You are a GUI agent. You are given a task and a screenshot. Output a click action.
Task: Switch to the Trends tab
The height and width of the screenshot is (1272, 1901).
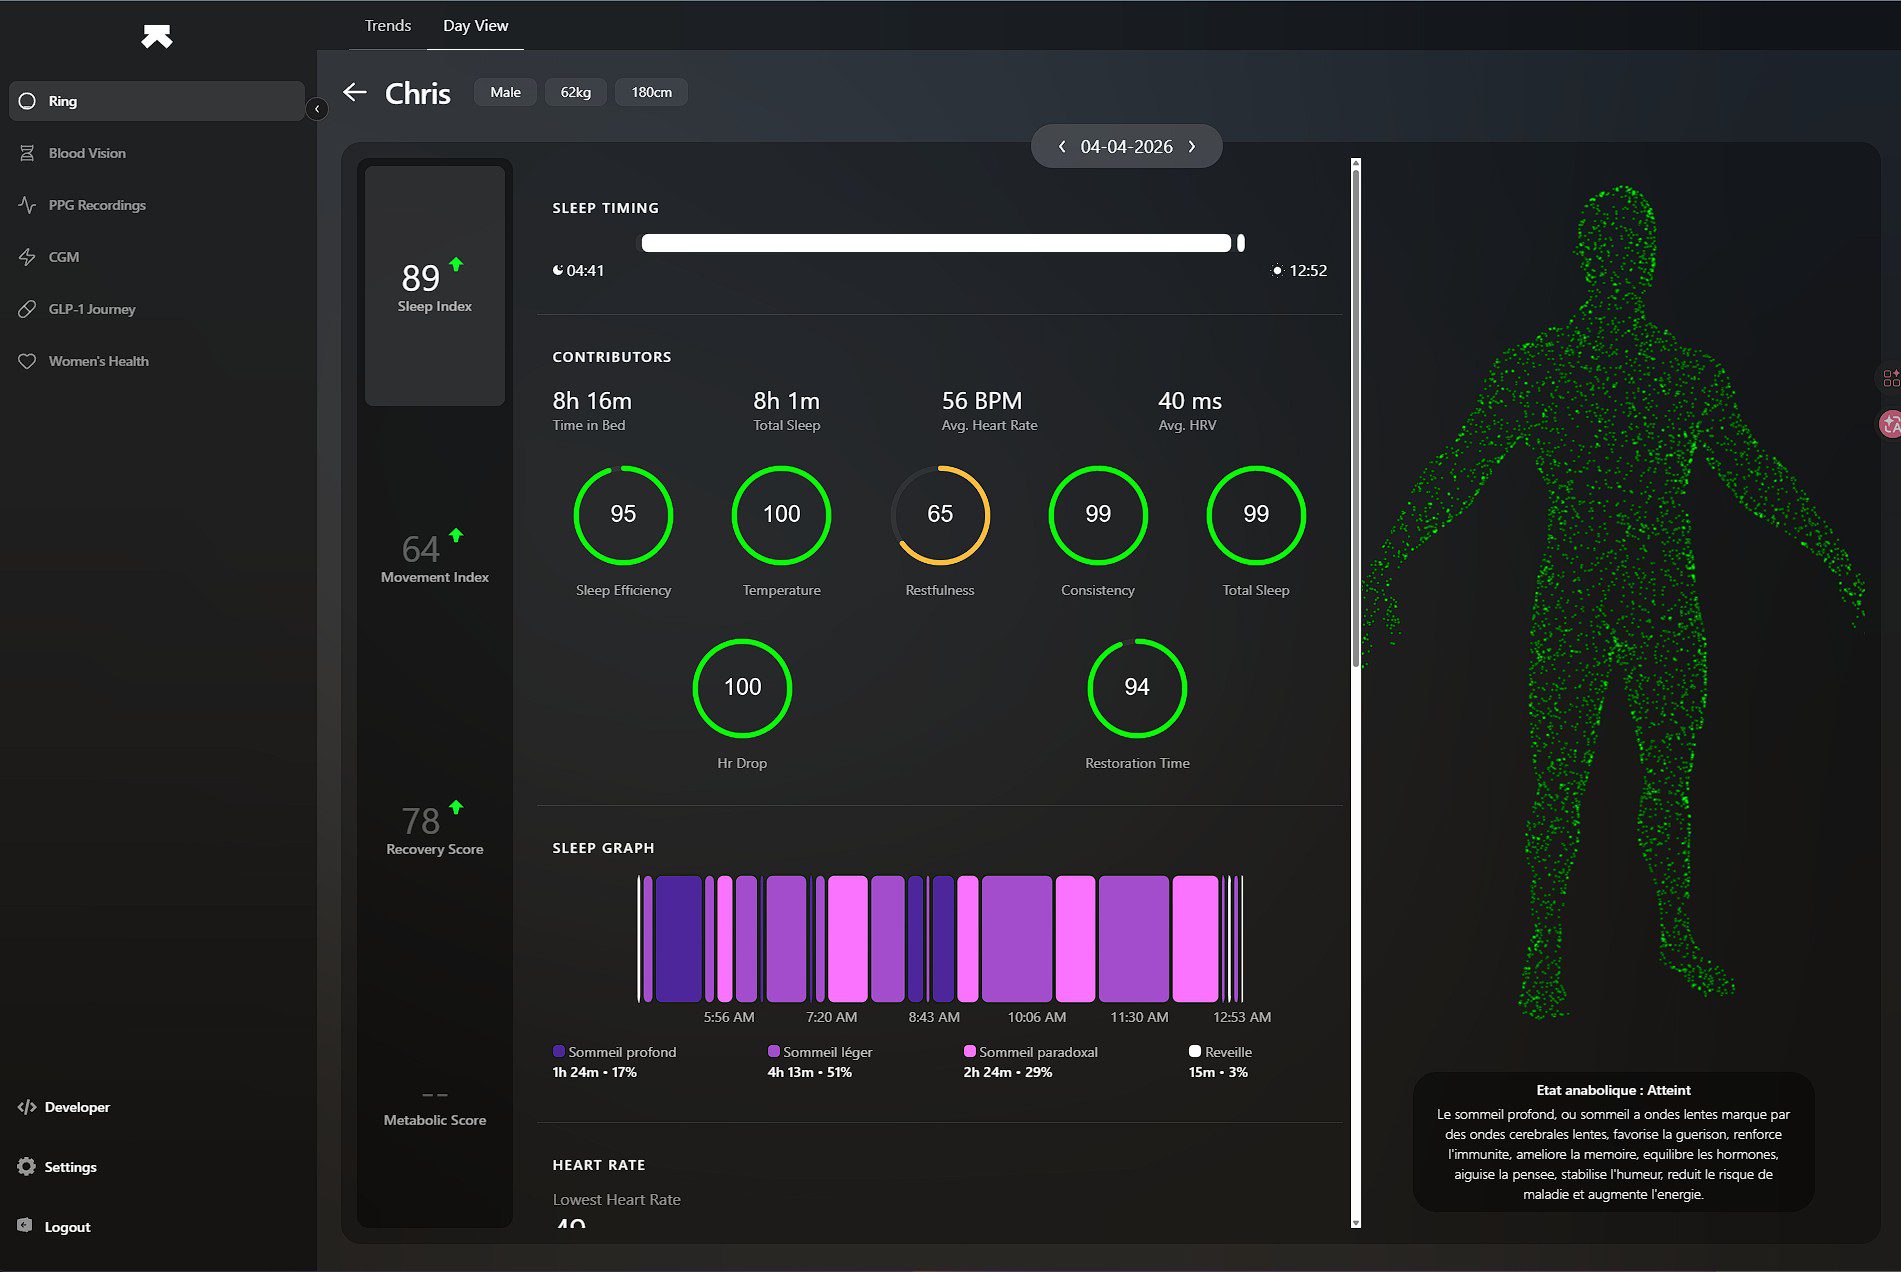387,26
